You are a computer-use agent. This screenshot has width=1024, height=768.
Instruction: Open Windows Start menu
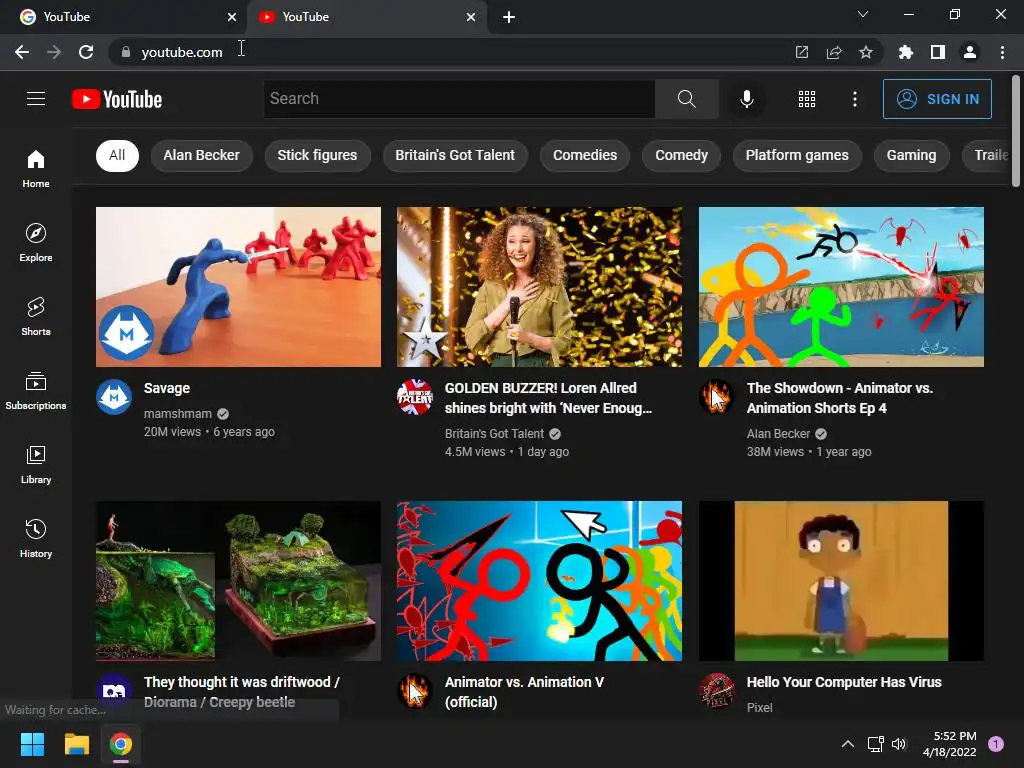pyautogui.click(x=32, y=744)
